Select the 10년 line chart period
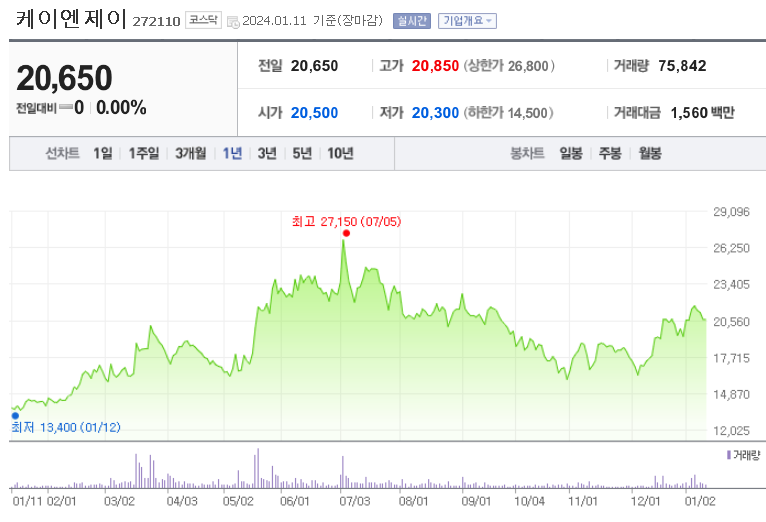This screenshot has height=522, width=766. [x=340, y=153]
